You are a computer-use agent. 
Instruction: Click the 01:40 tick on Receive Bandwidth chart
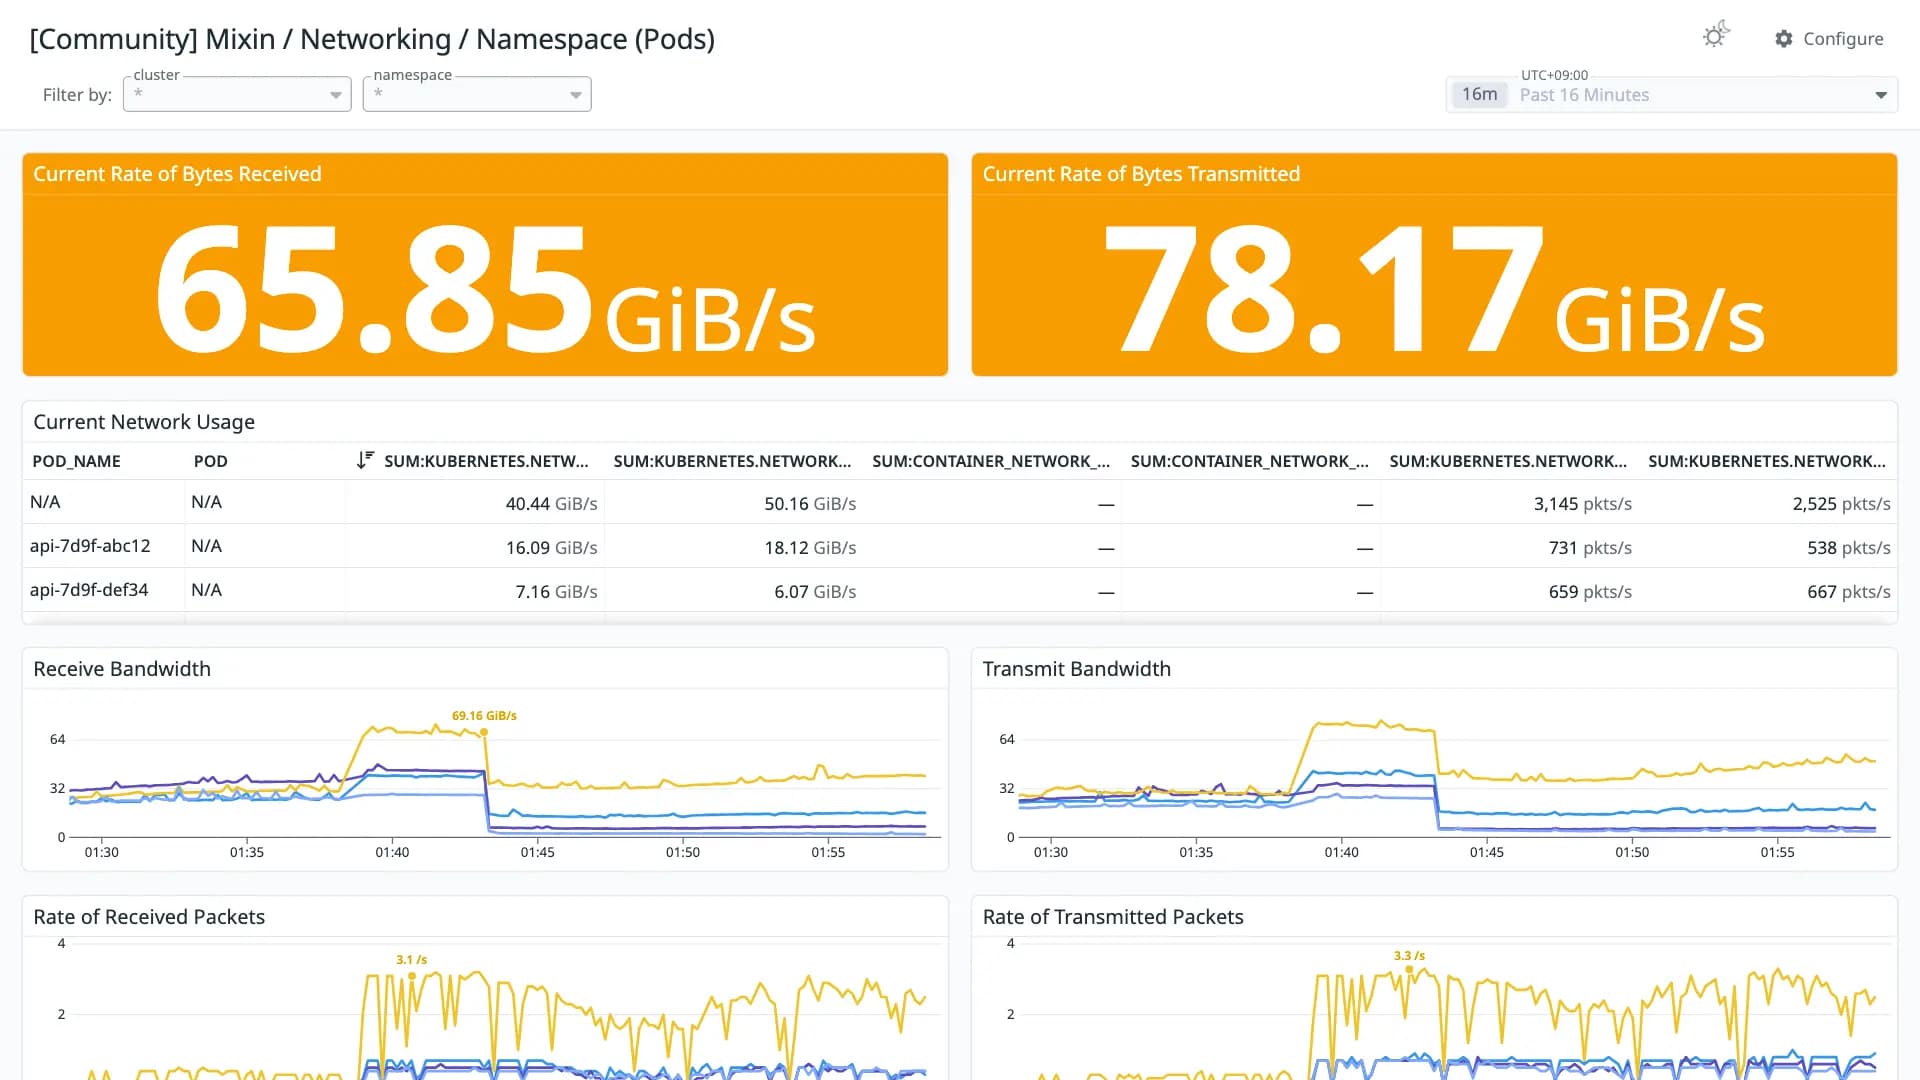392,852
